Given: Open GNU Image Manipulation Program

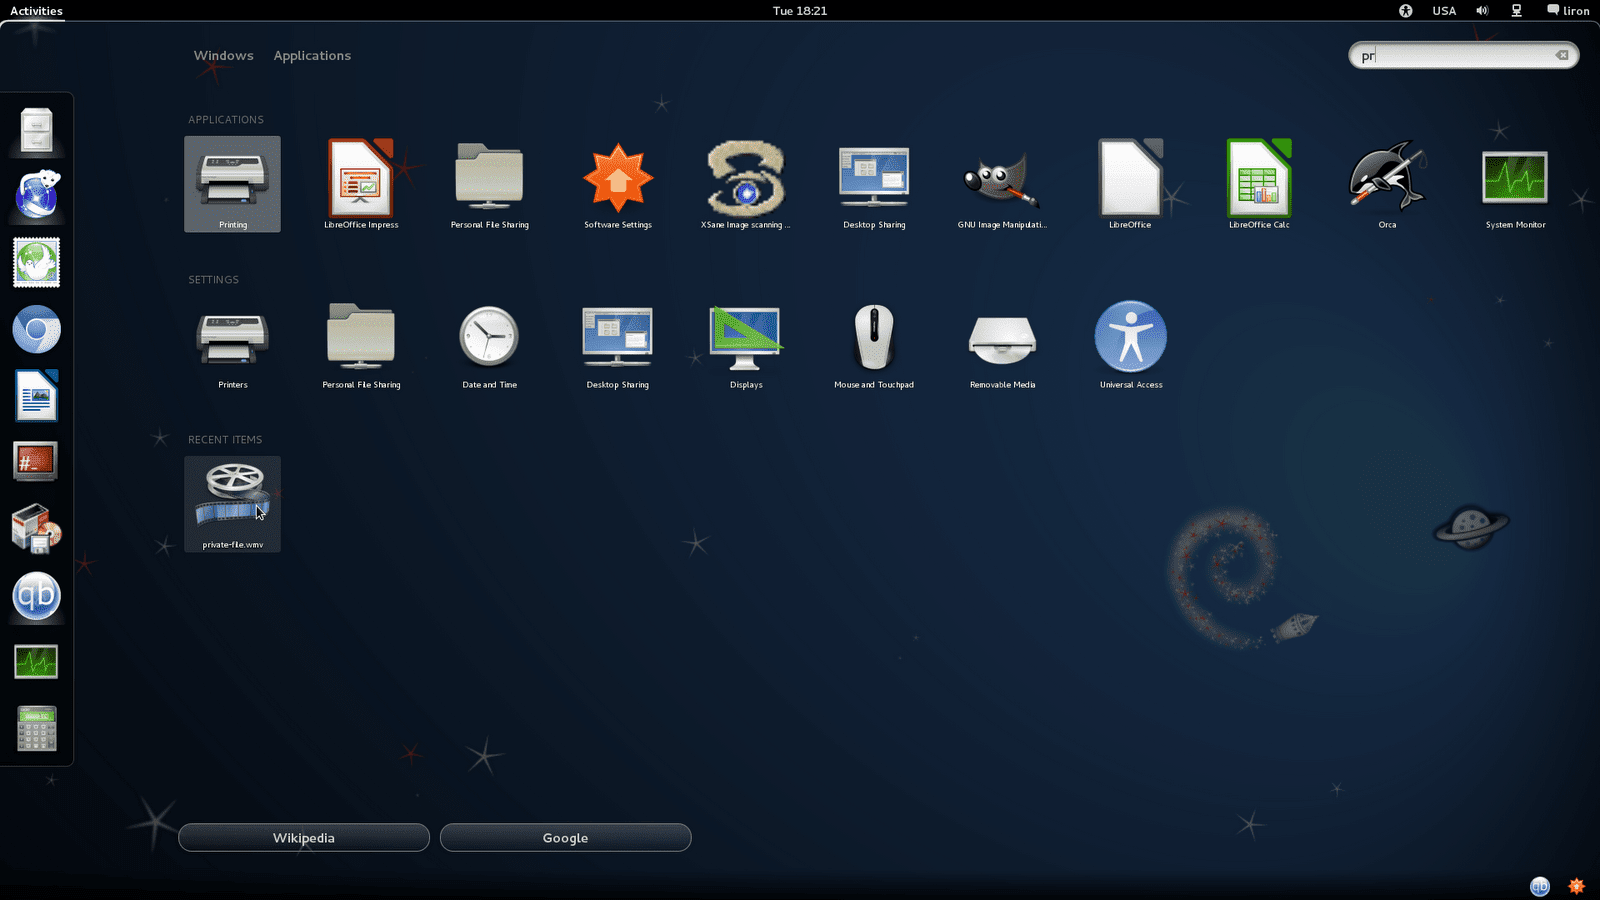Looking at the screenshot, I should coord(1002,185).
